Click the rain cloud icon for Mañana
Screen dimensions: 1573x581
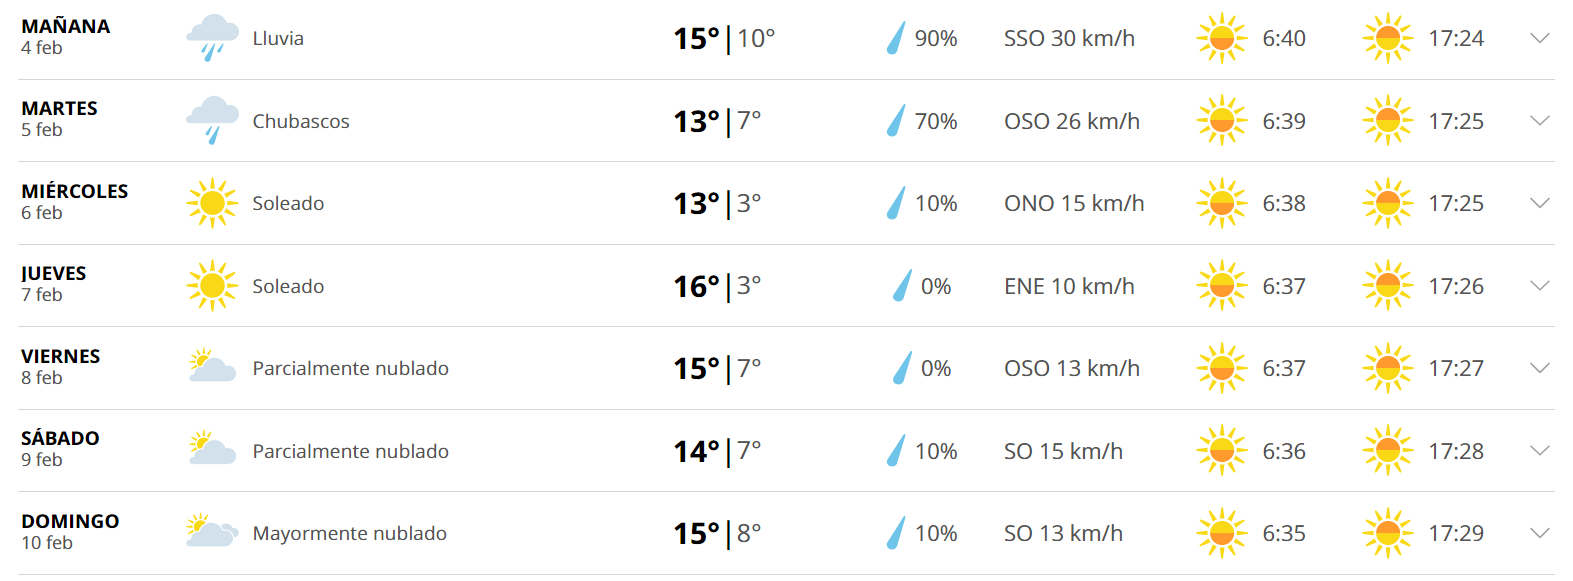click(x=212, y=39)
